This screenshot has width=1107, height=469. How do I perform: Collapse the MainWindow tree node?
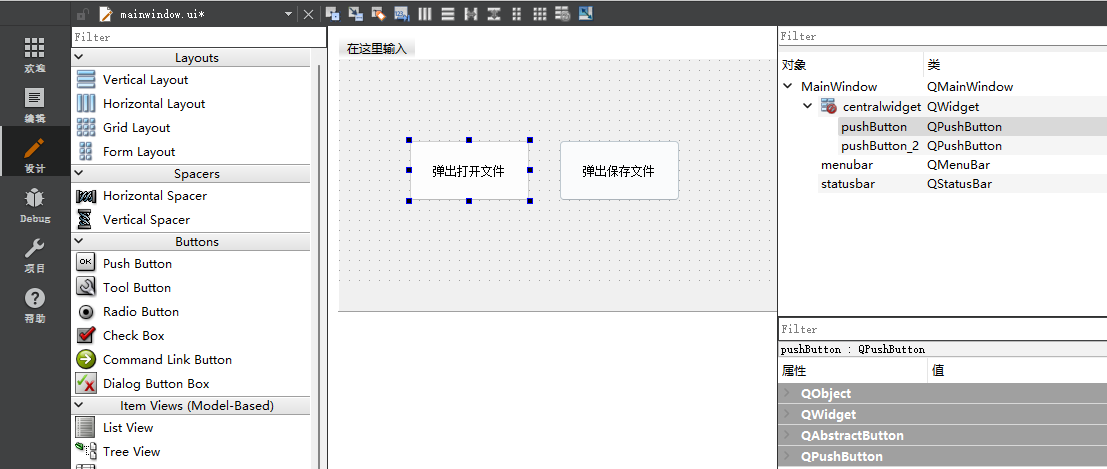[788, 86]
